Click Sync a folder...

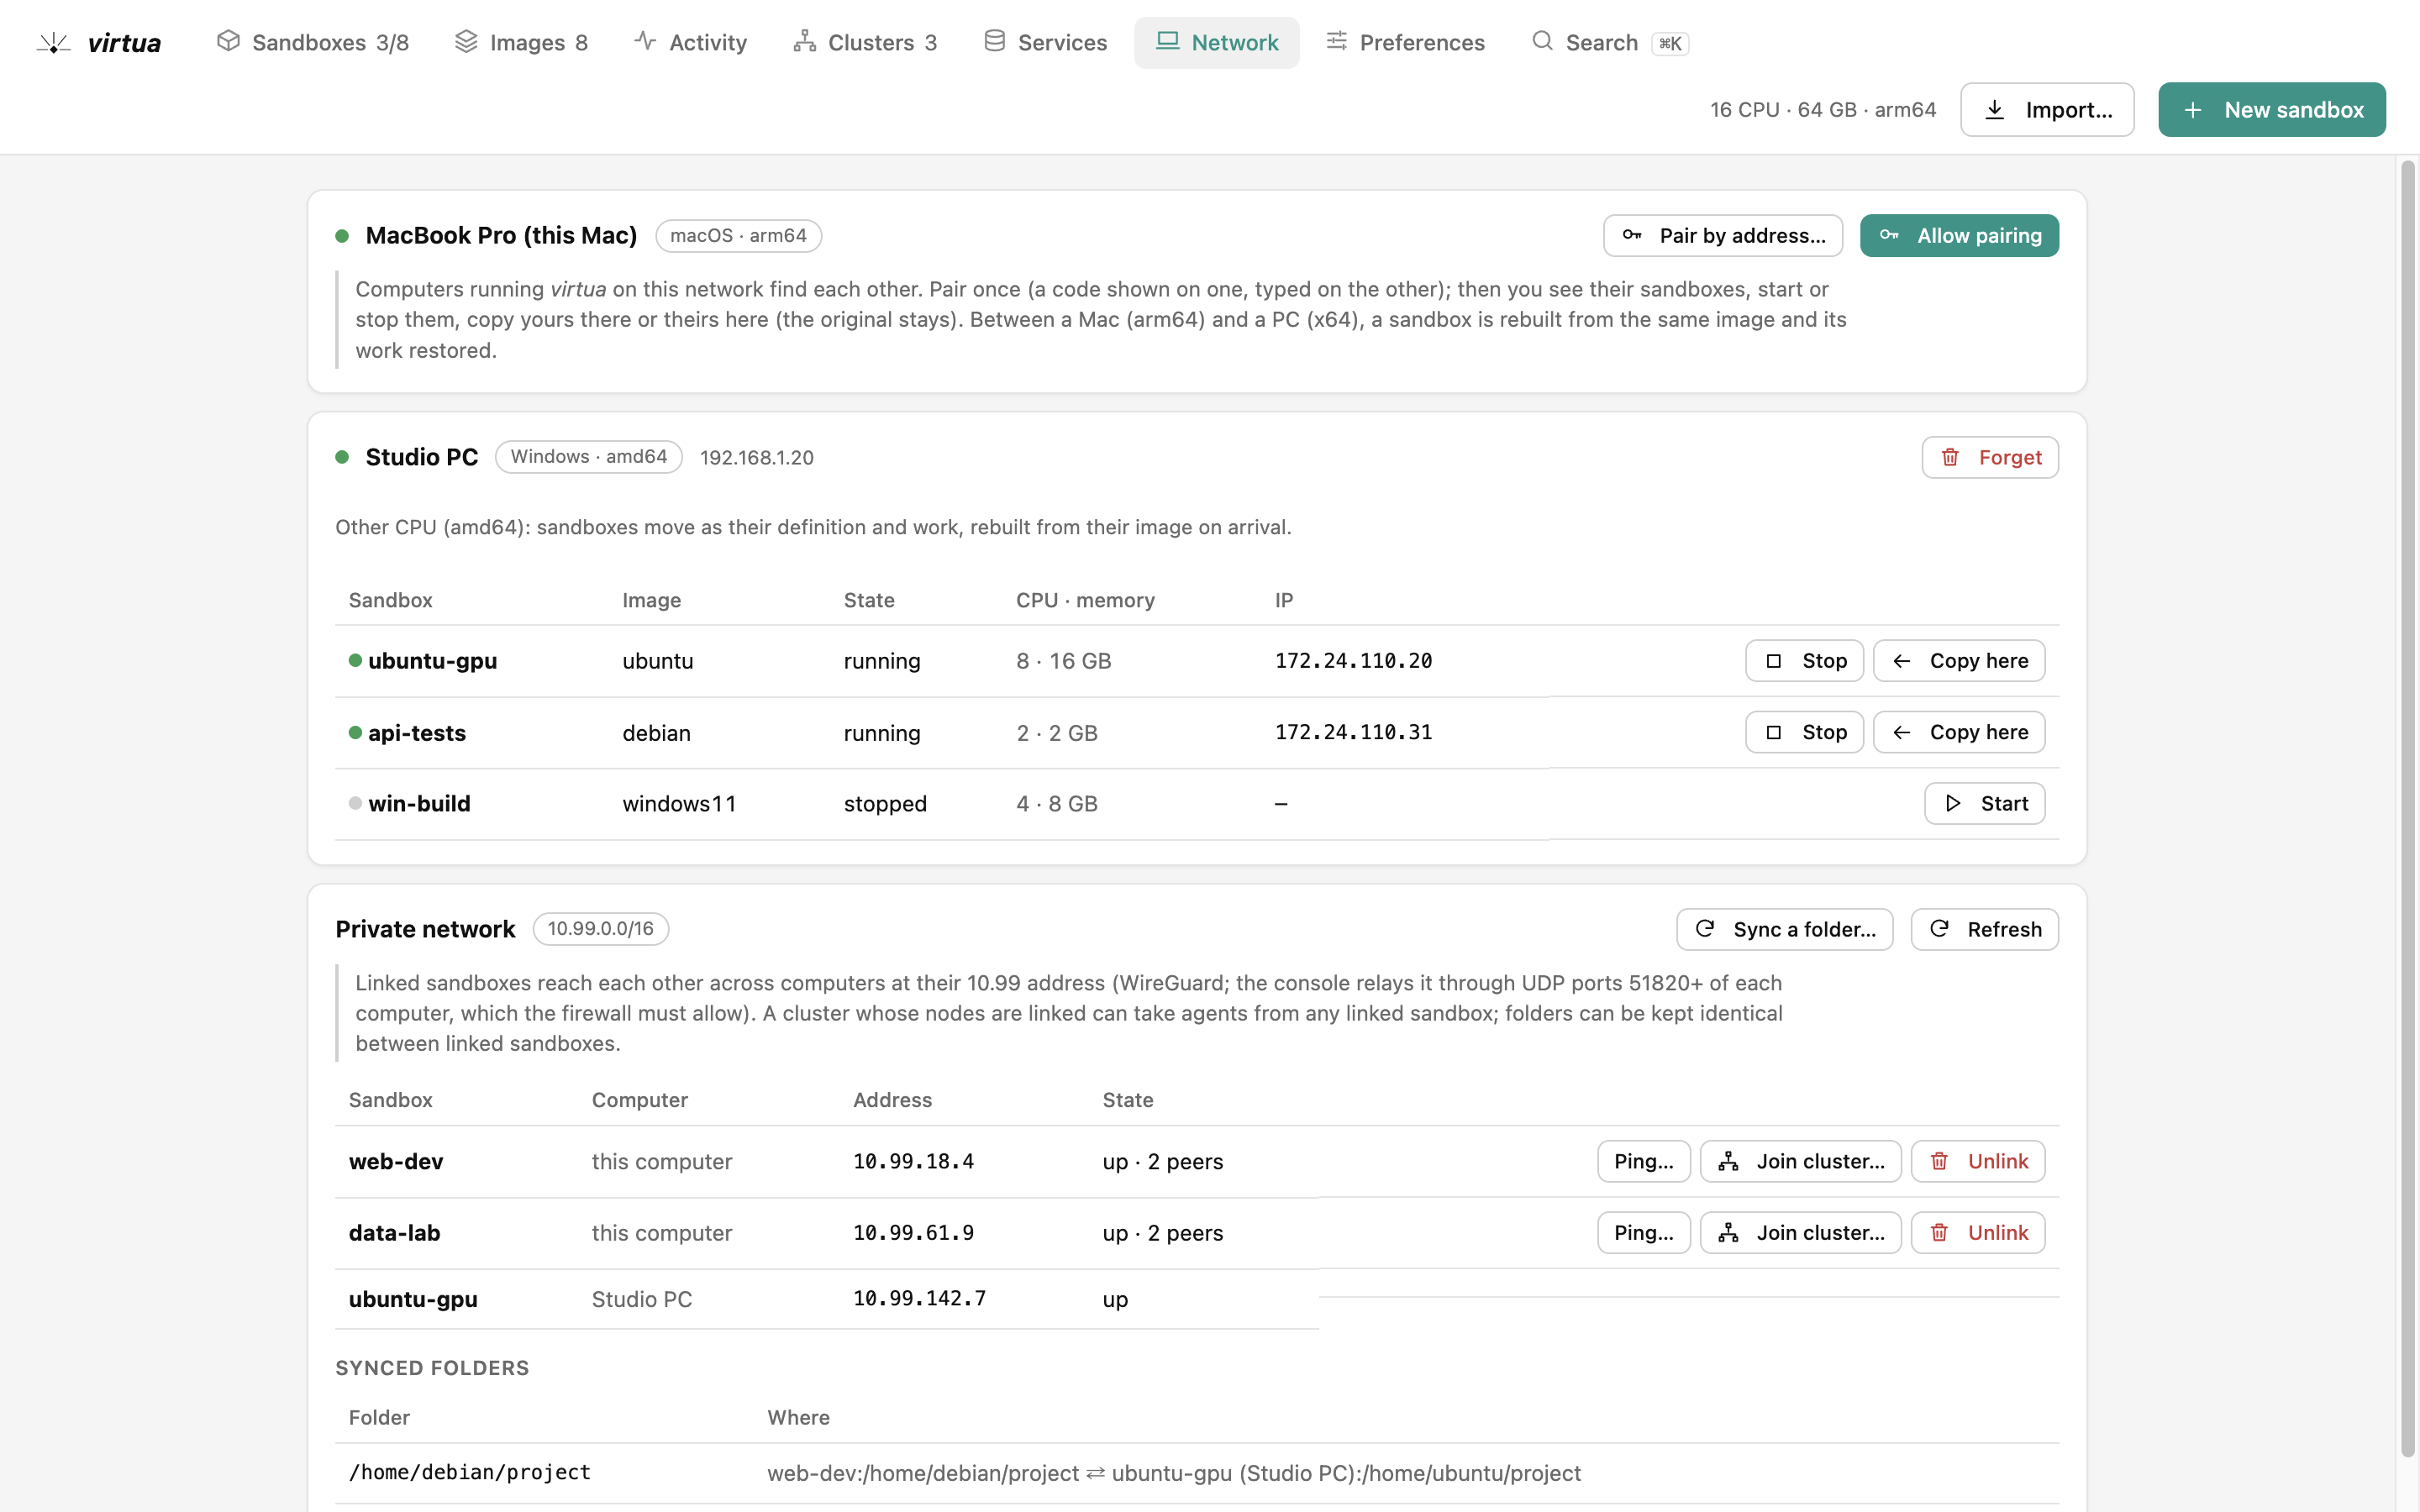[1784, 930]
